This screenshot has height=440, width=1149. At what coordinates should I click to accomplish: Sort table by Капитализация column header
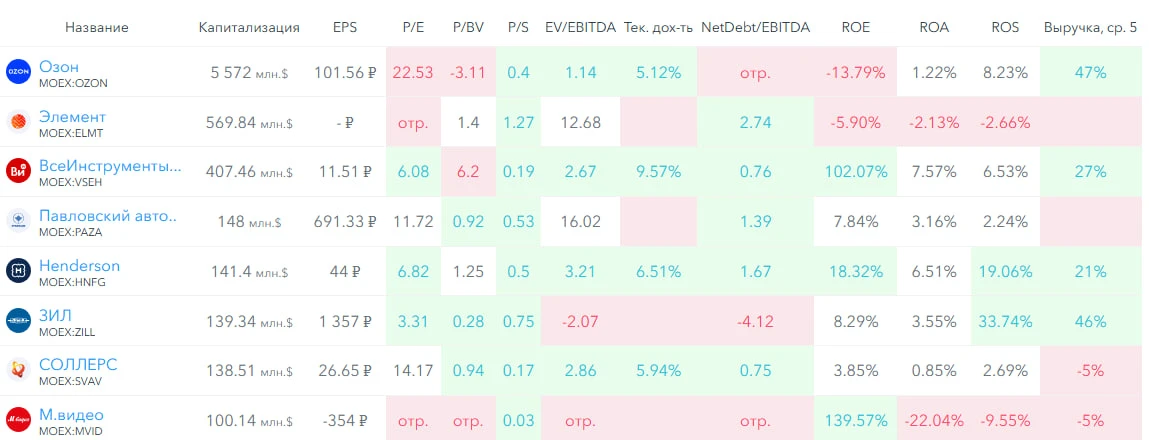(x=249, y=28)
